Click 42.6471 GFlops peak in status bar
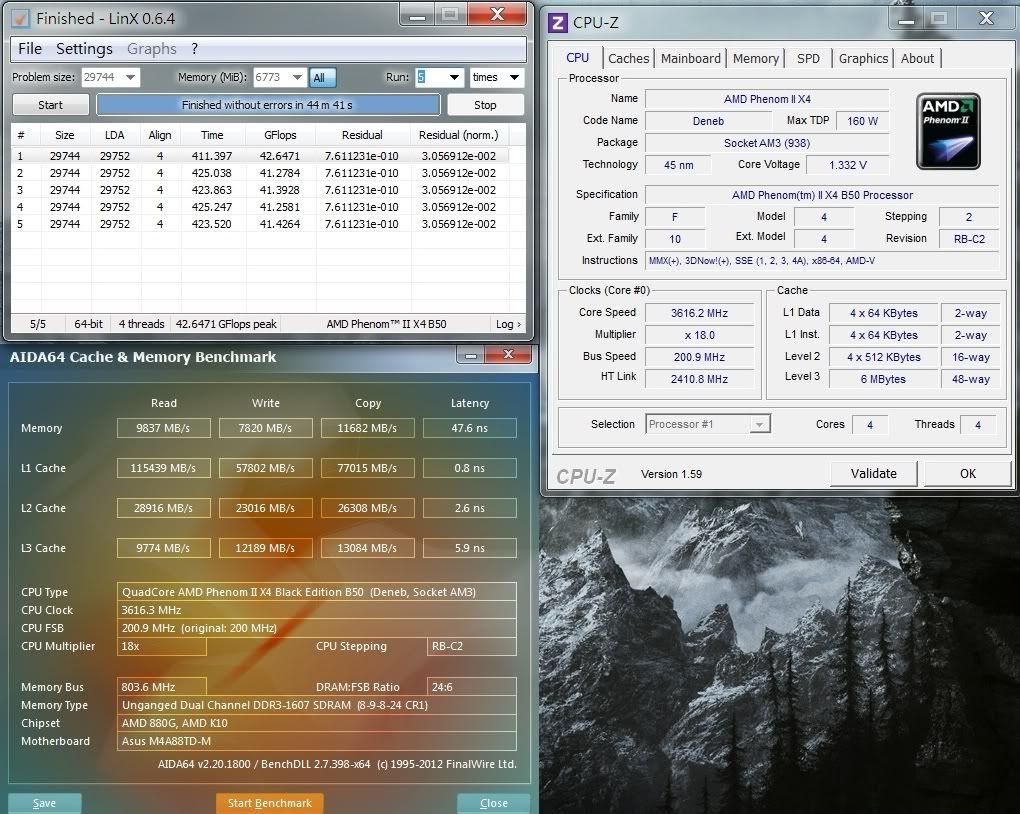1020x814 pixels. (226, 324)
